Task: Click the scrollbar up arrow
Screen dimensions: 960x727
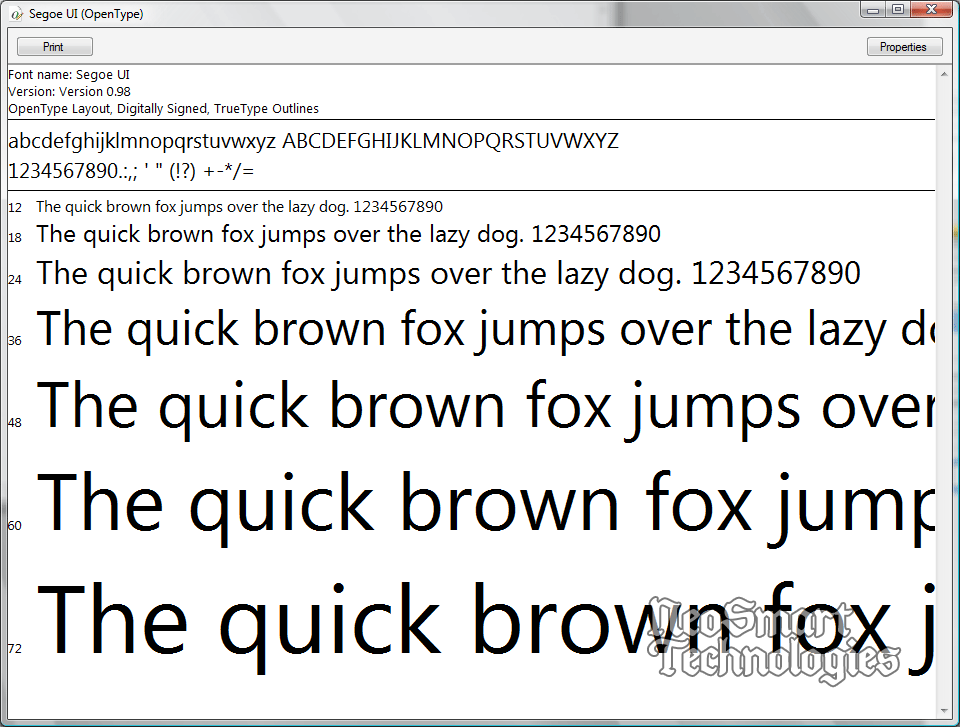Action: [x=943, y=75]
